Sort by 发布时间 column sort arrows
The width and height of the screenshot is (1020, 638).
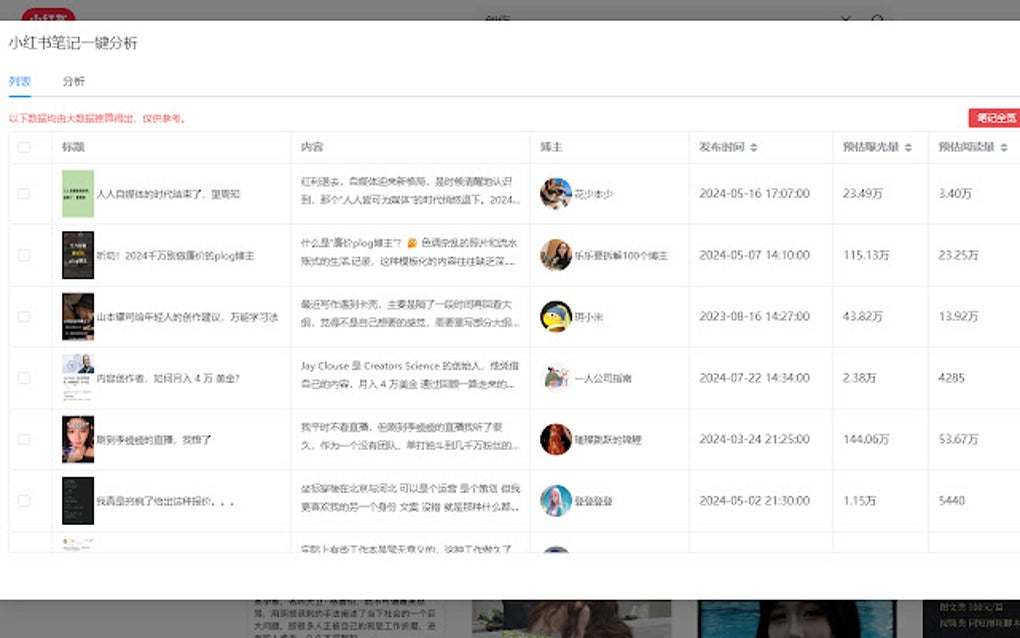(x=753, y=147)
